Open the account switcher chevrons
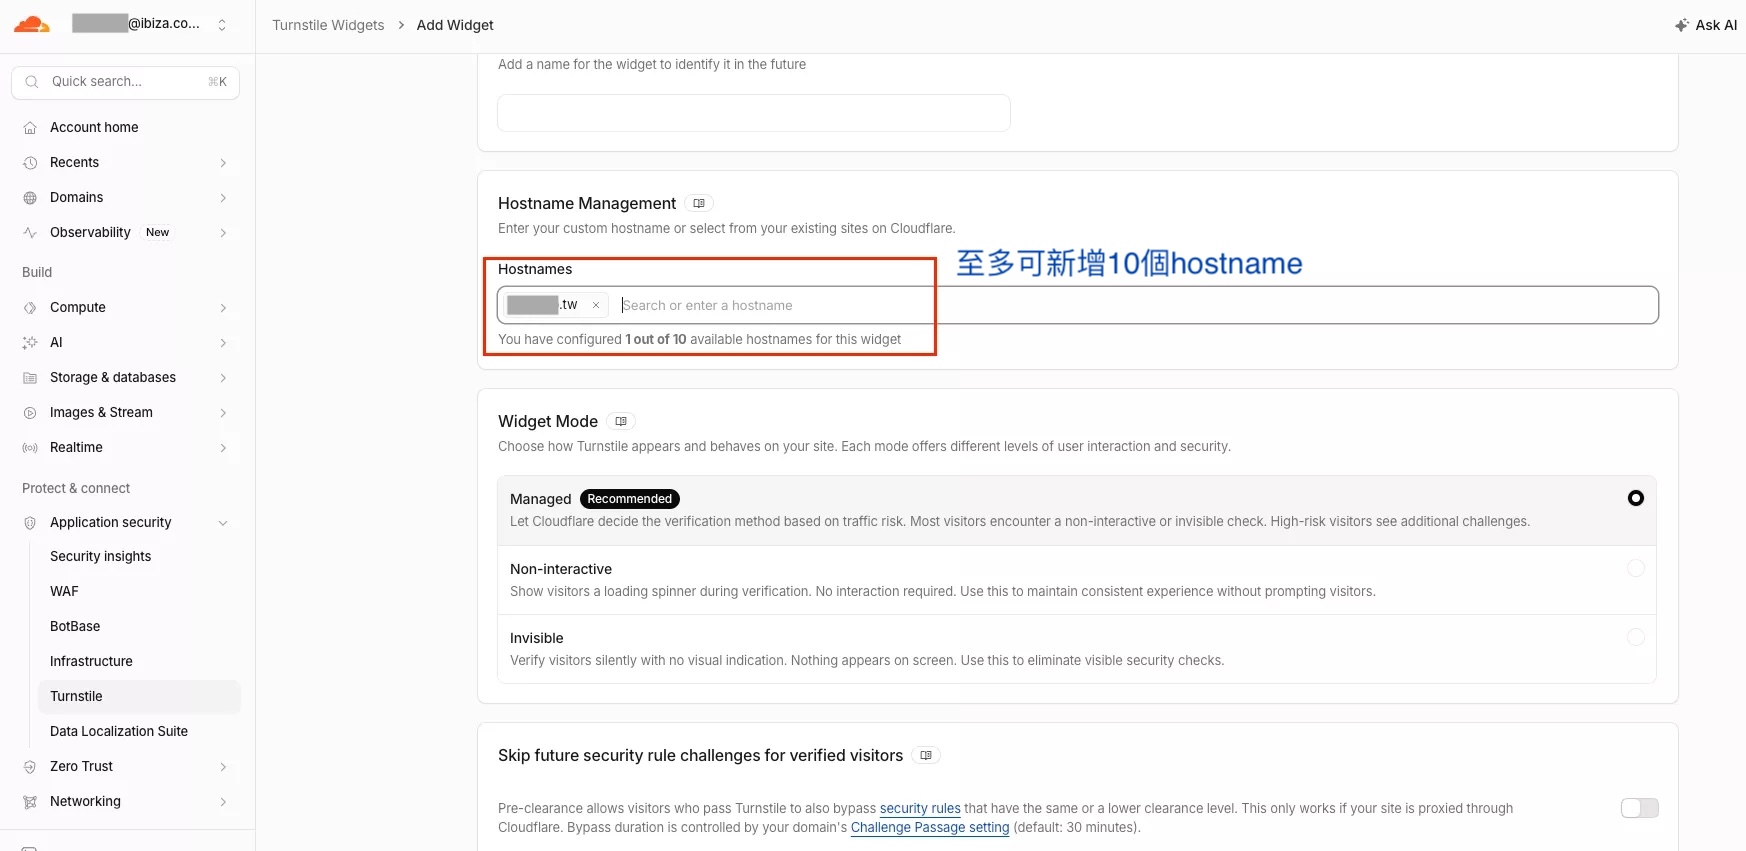 point(222,25)
